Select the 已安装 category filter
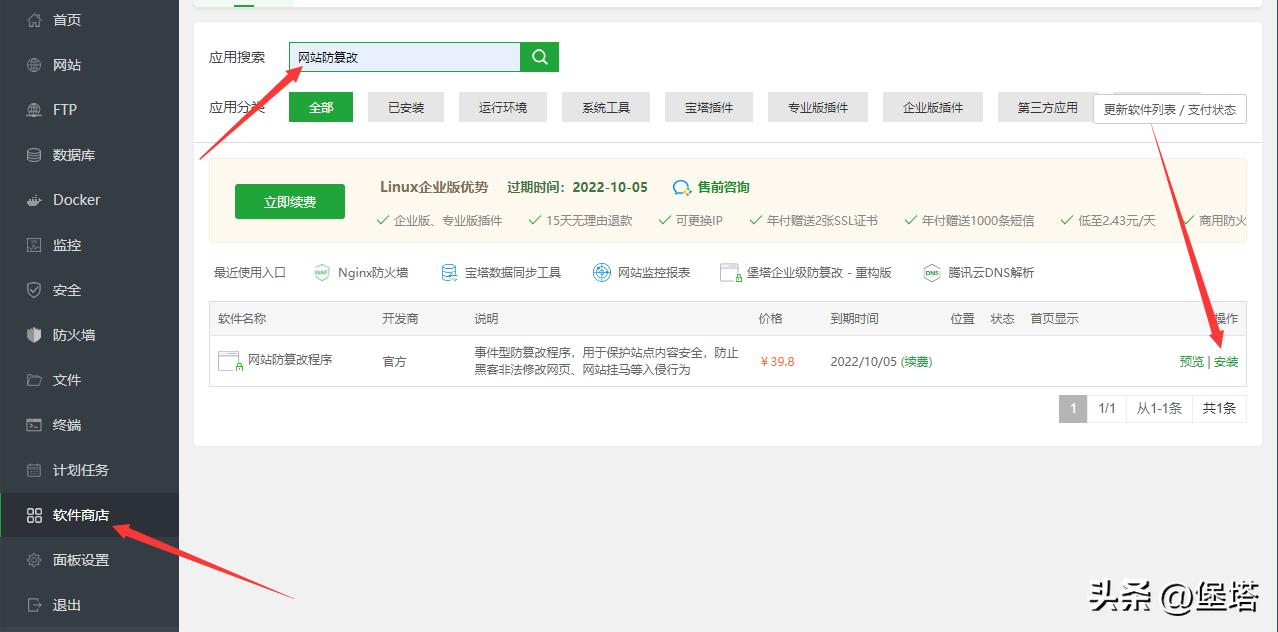 click(405, 107)
